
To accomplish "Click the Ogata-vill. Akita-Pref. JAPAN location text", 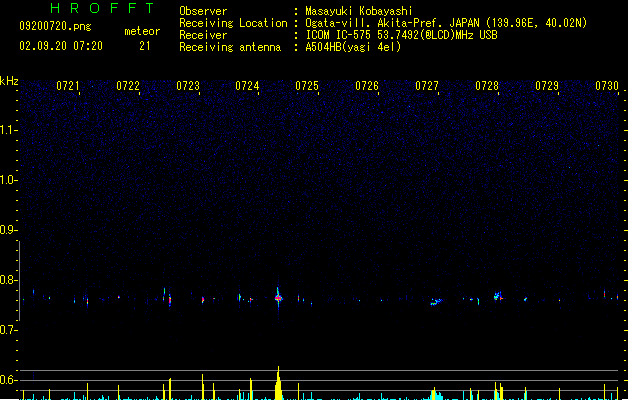I will (446, 23).
